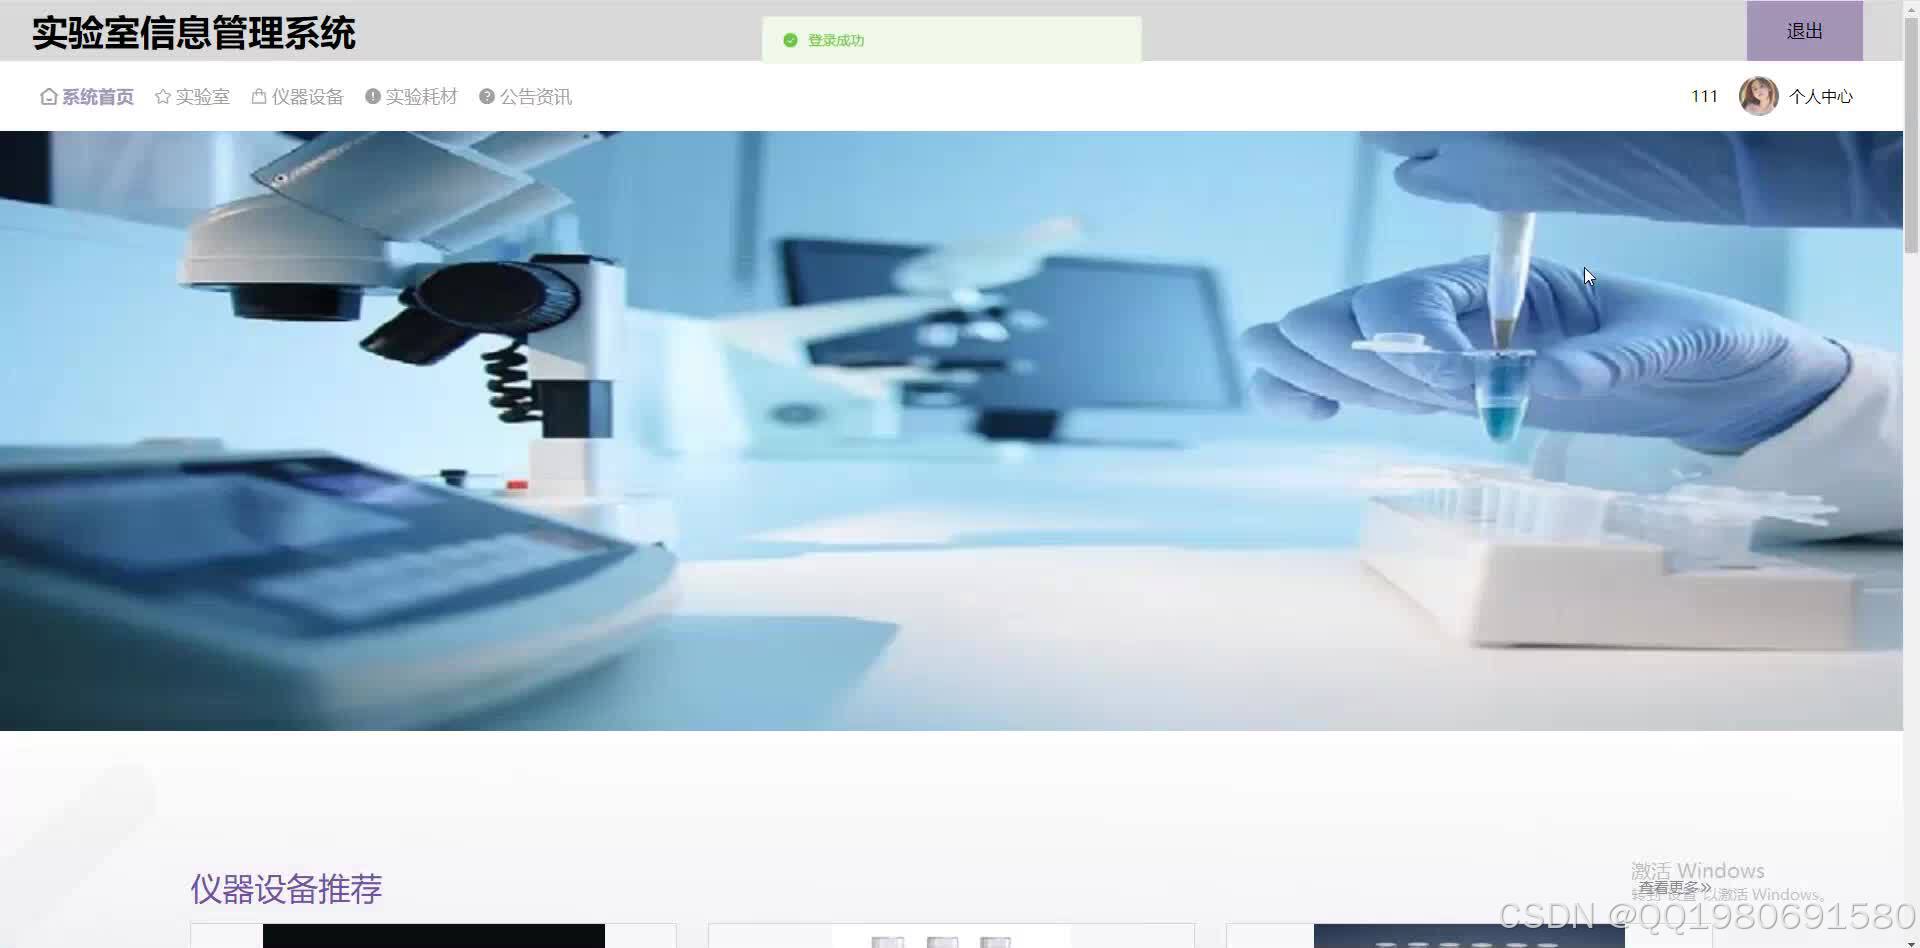Image resolution: width=1920 pixels, height=948 pixels.
Task: Open the third recommended equipment thumbnail
Action: coord(1469,936)
